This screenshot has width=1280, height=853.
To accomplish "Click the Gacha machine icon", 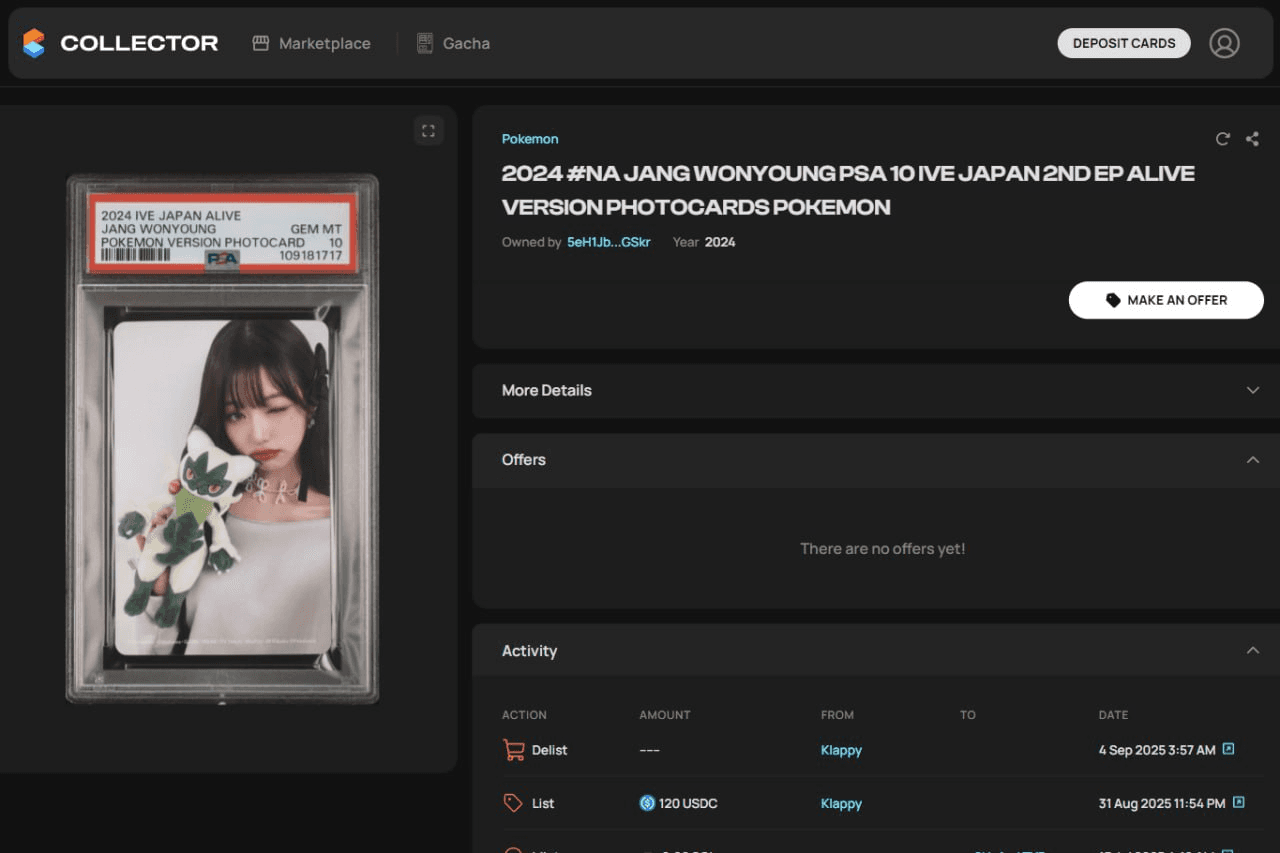I will click(x=425, y=43).
